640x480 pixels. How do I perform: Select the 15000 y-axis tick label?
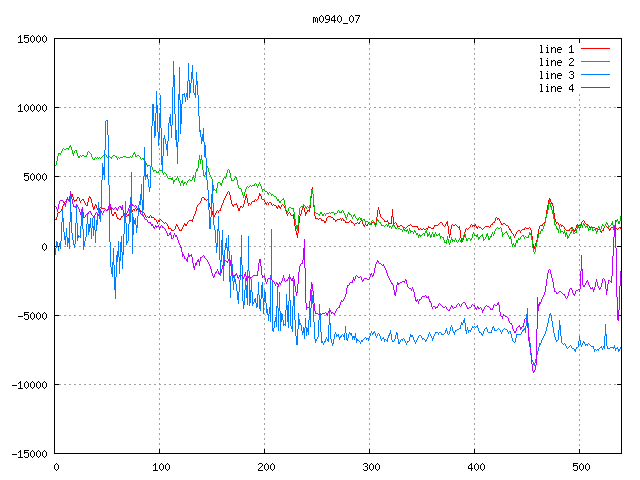[x=31, y=39]
